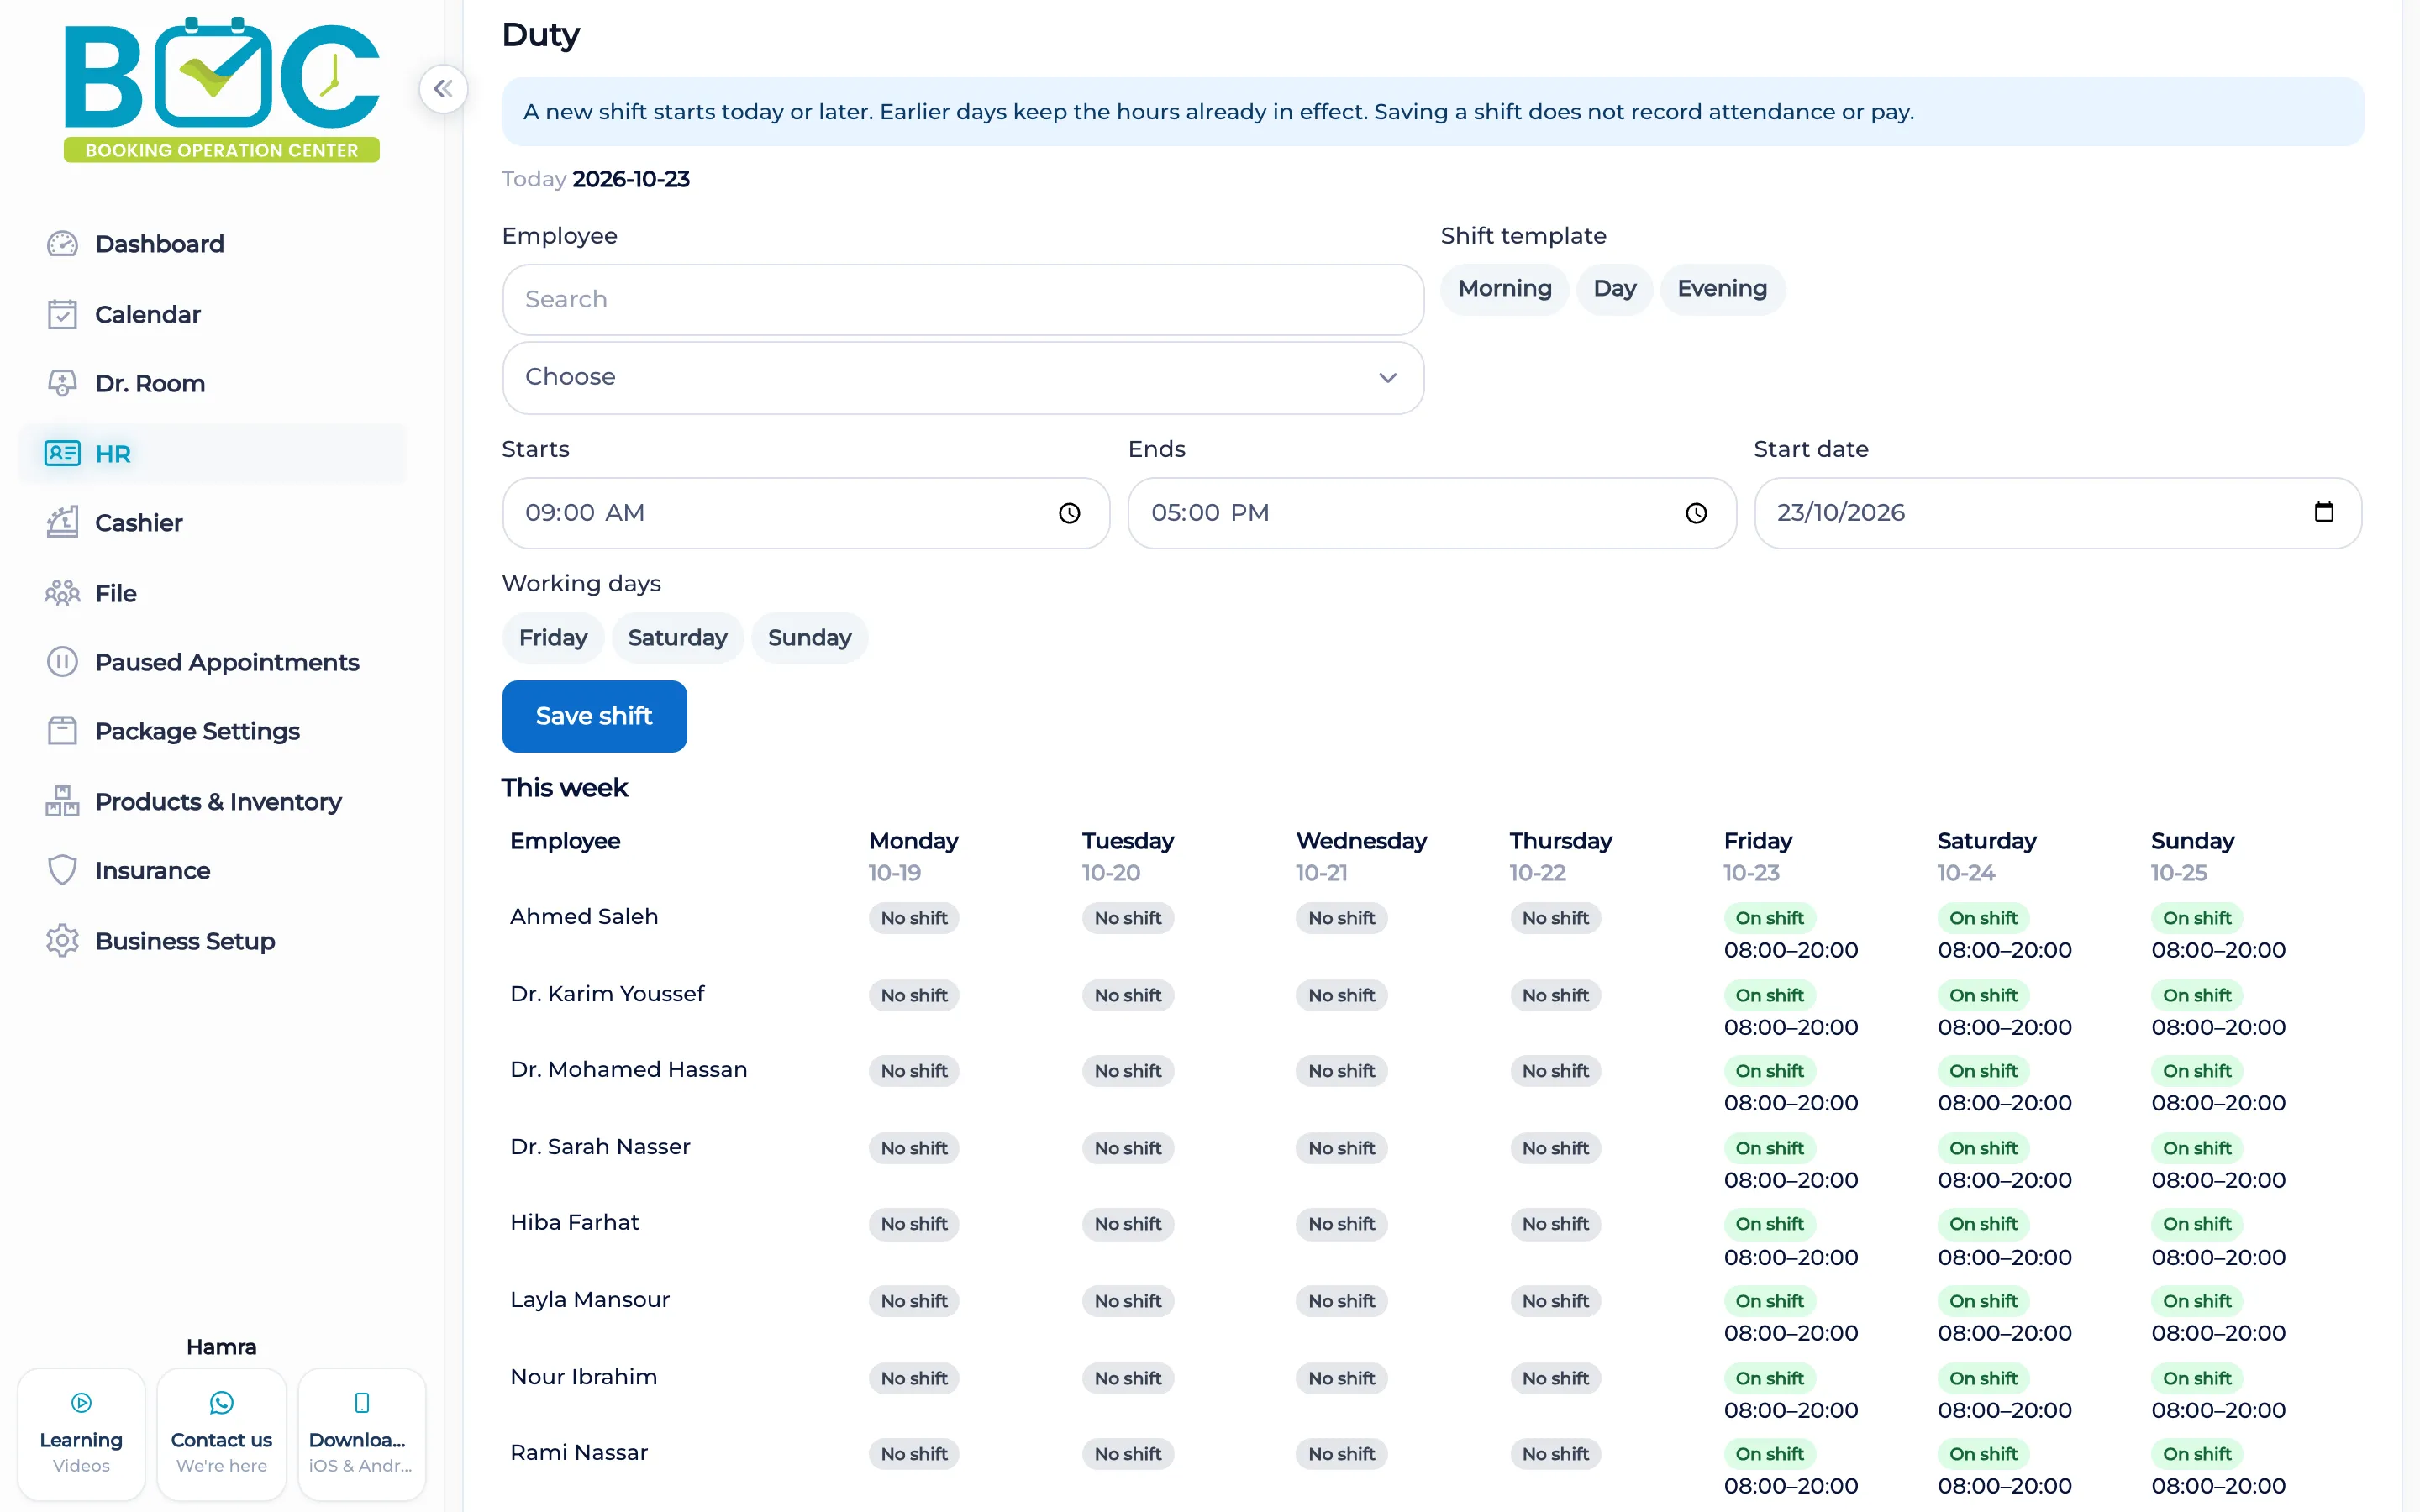Click the HR ID card icon
The image size is (2420, 1512).
(x=62, y=454)
